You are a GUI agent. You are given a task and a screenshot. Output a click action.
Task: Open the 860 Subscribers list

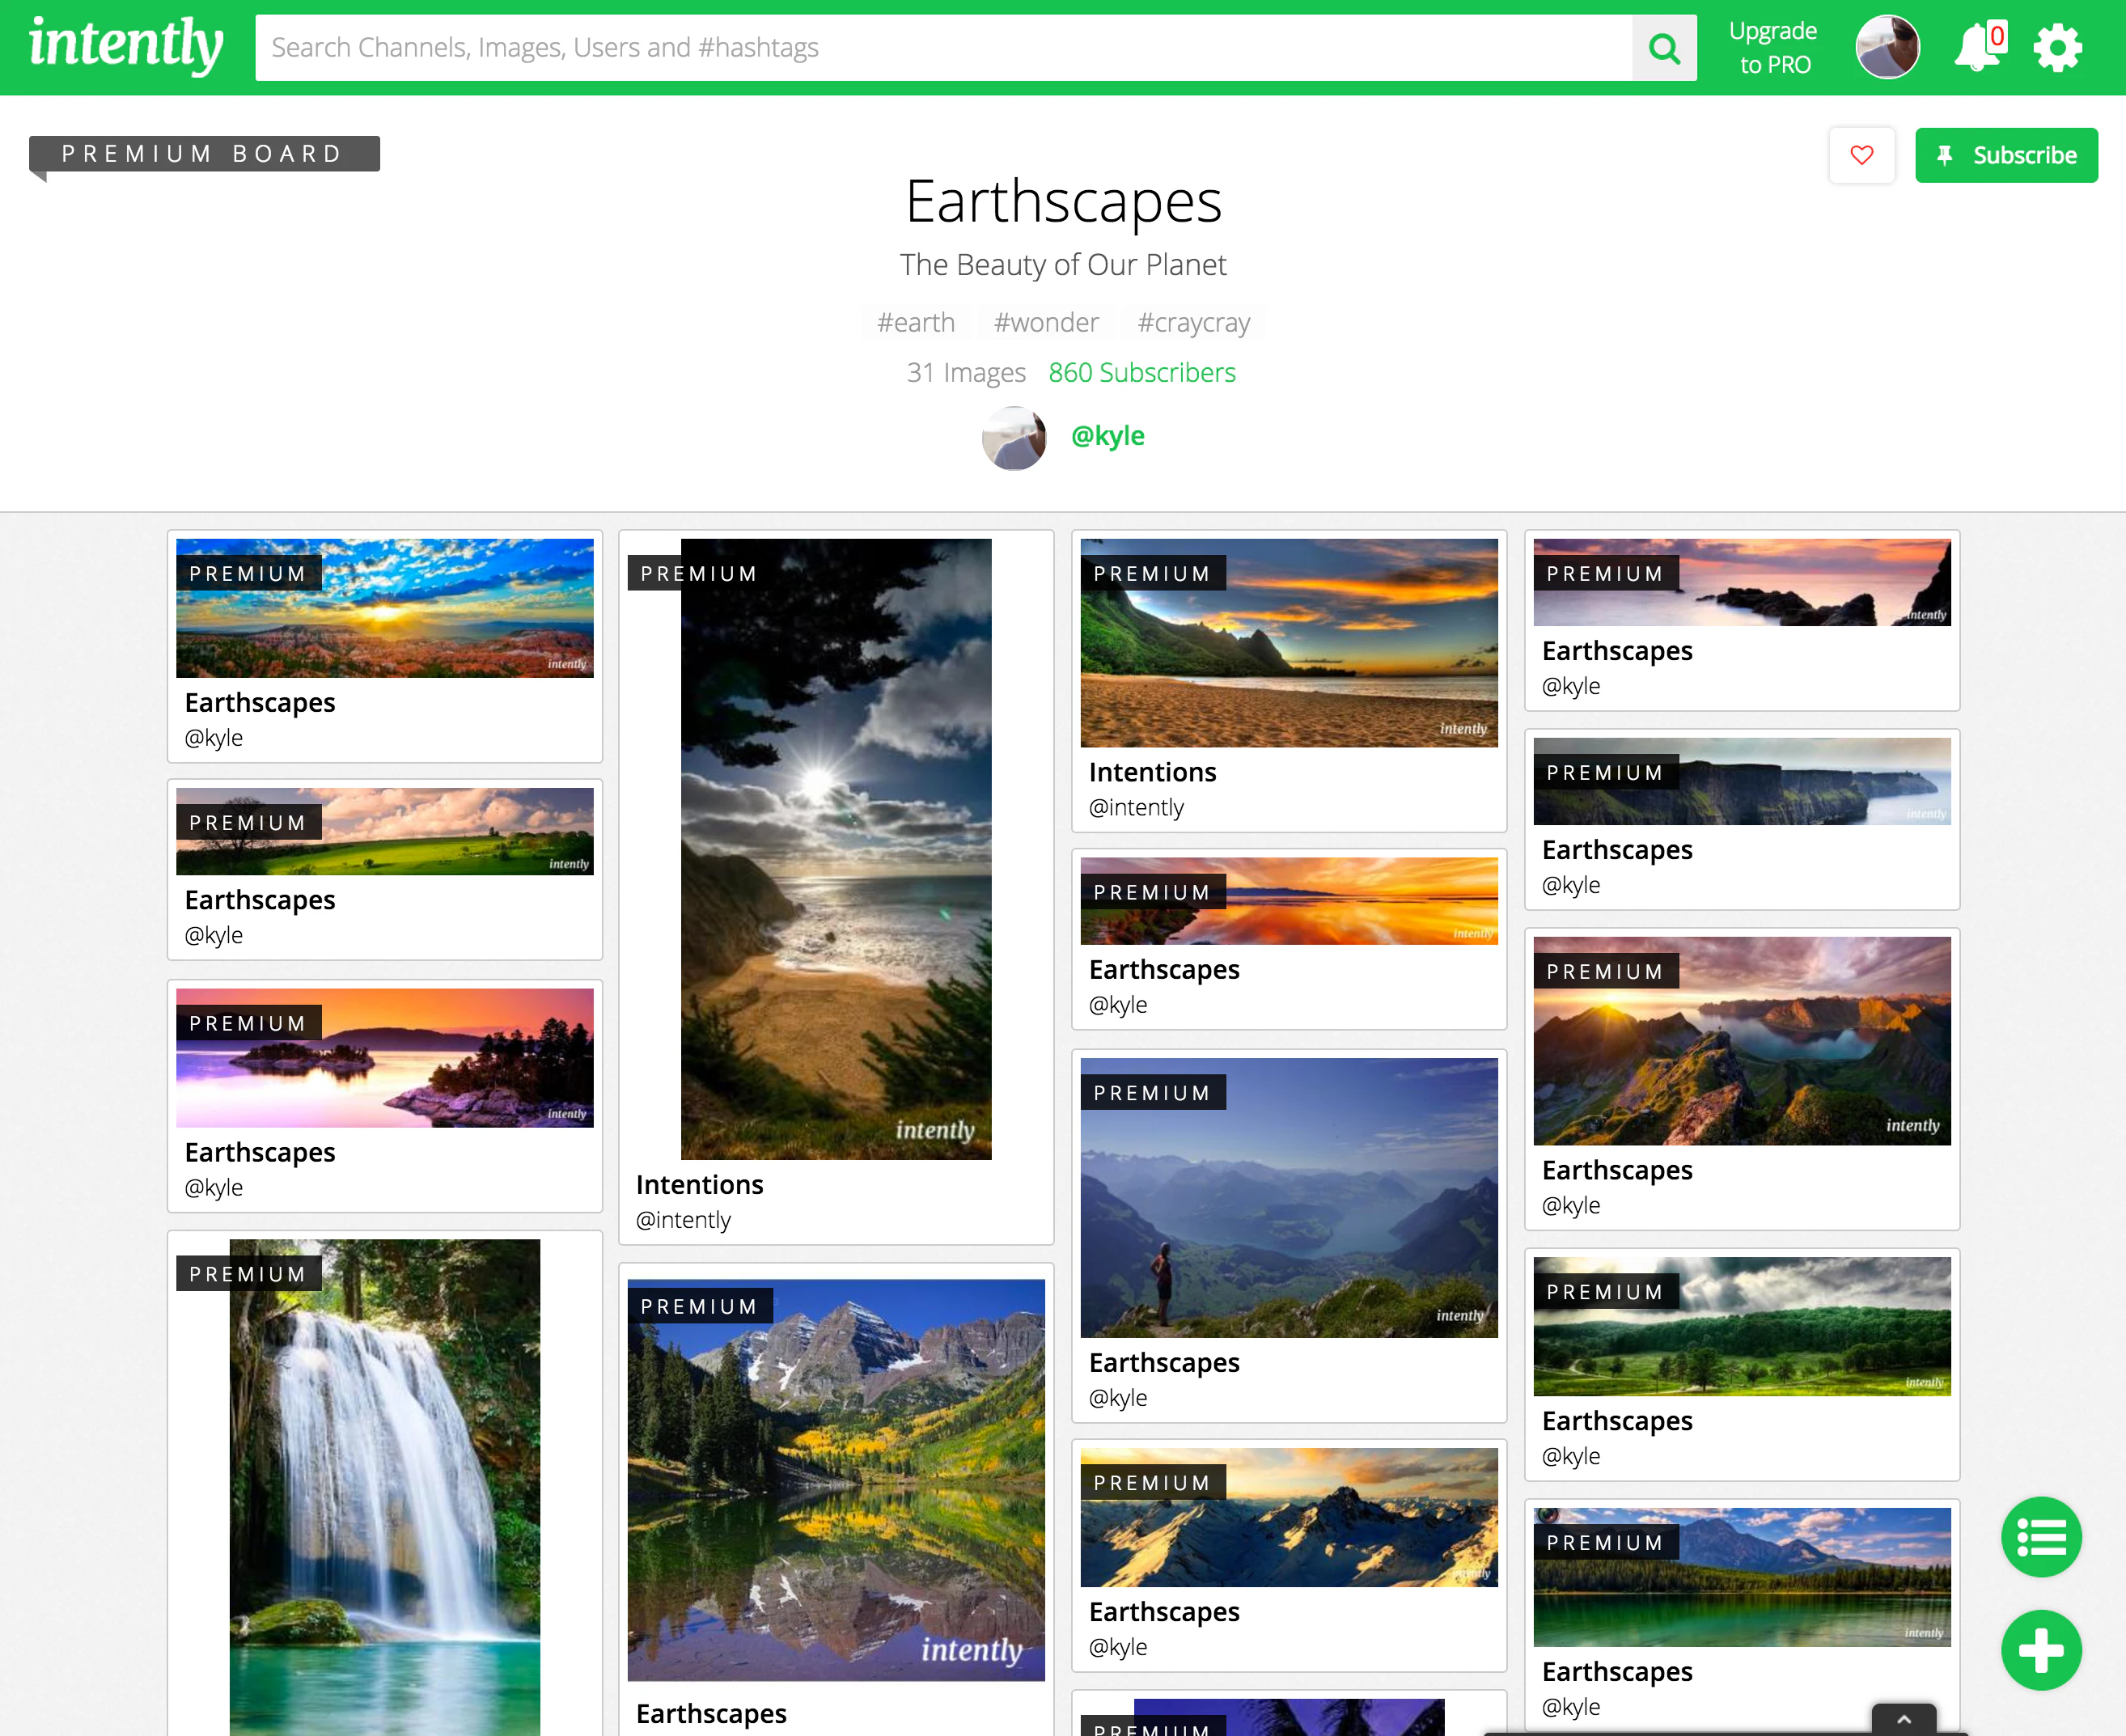pyautogui.click(x=1141, y=373)
